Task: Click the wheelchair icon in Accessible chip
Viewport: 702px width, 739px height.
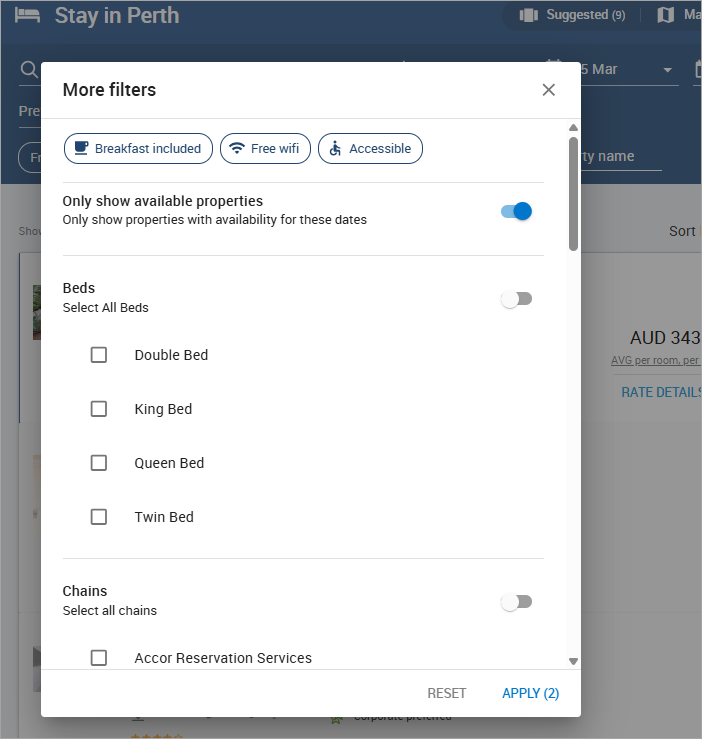Action: (335, 148)
